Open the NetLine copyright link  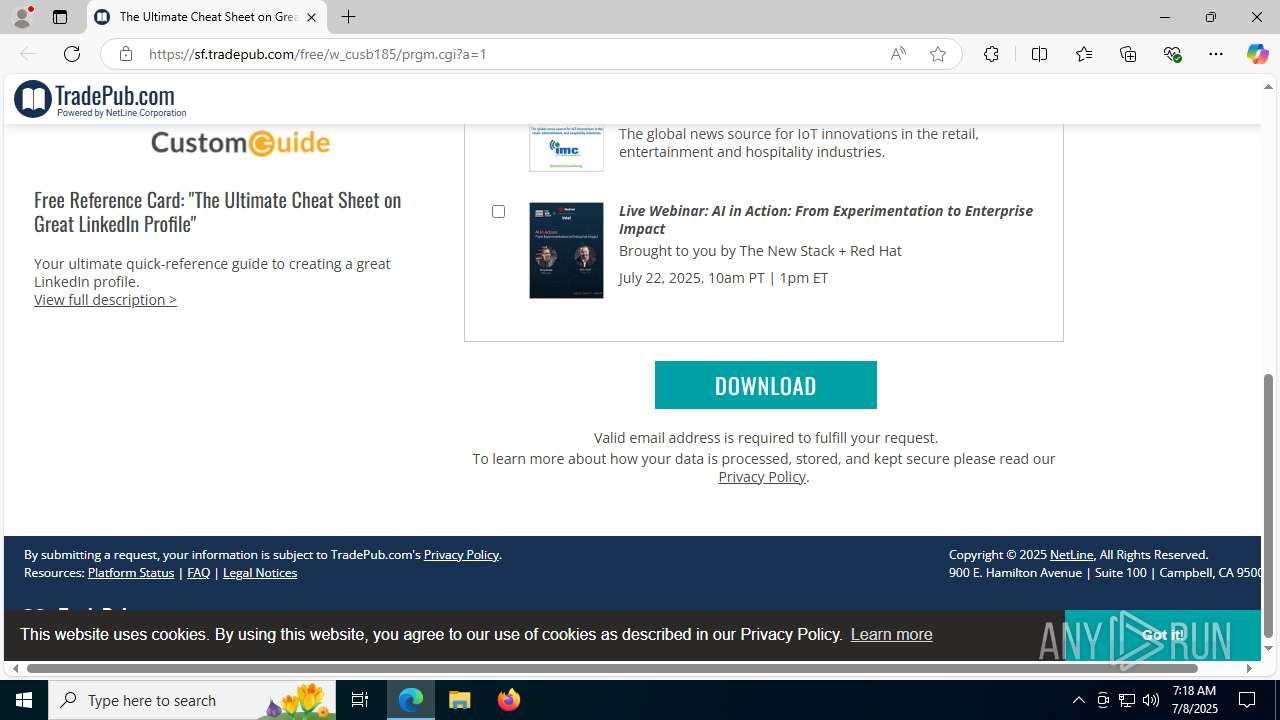pyautogui.click(x=1071, y=554)
